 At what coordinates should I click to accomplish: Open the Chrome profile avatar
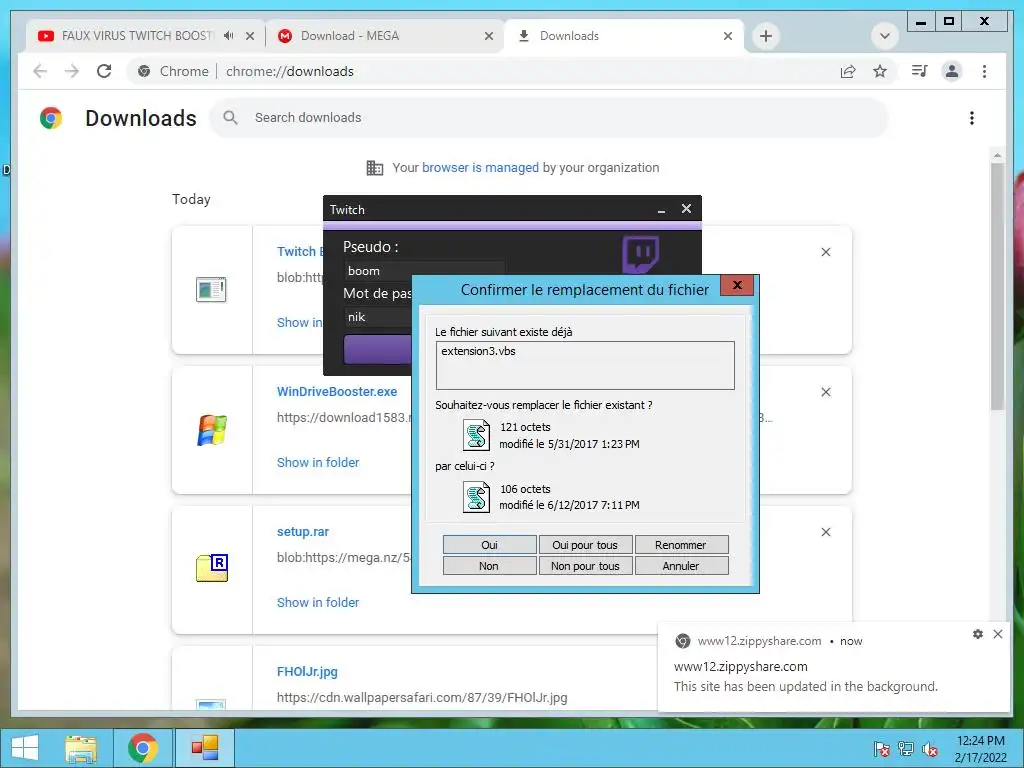coord(952,71)
